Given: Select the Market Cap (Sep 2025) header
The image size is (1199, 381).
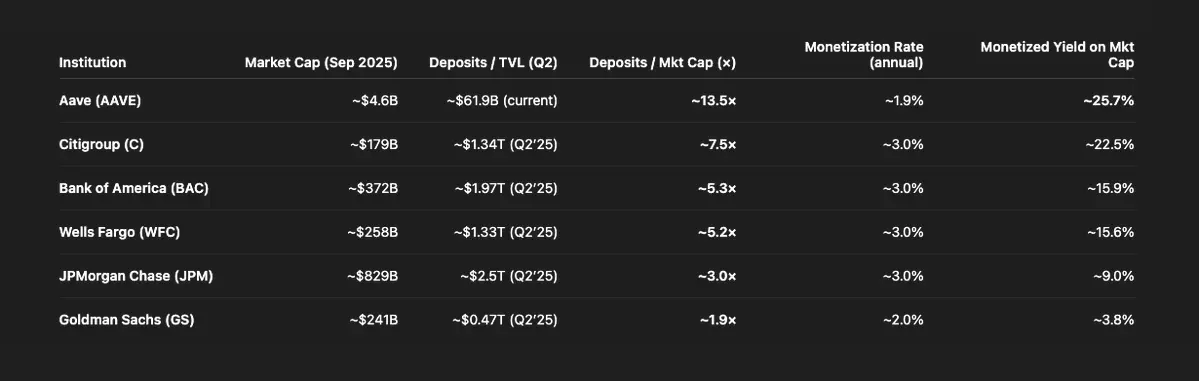Looking at the screenshot, I should tap(321, 63).
